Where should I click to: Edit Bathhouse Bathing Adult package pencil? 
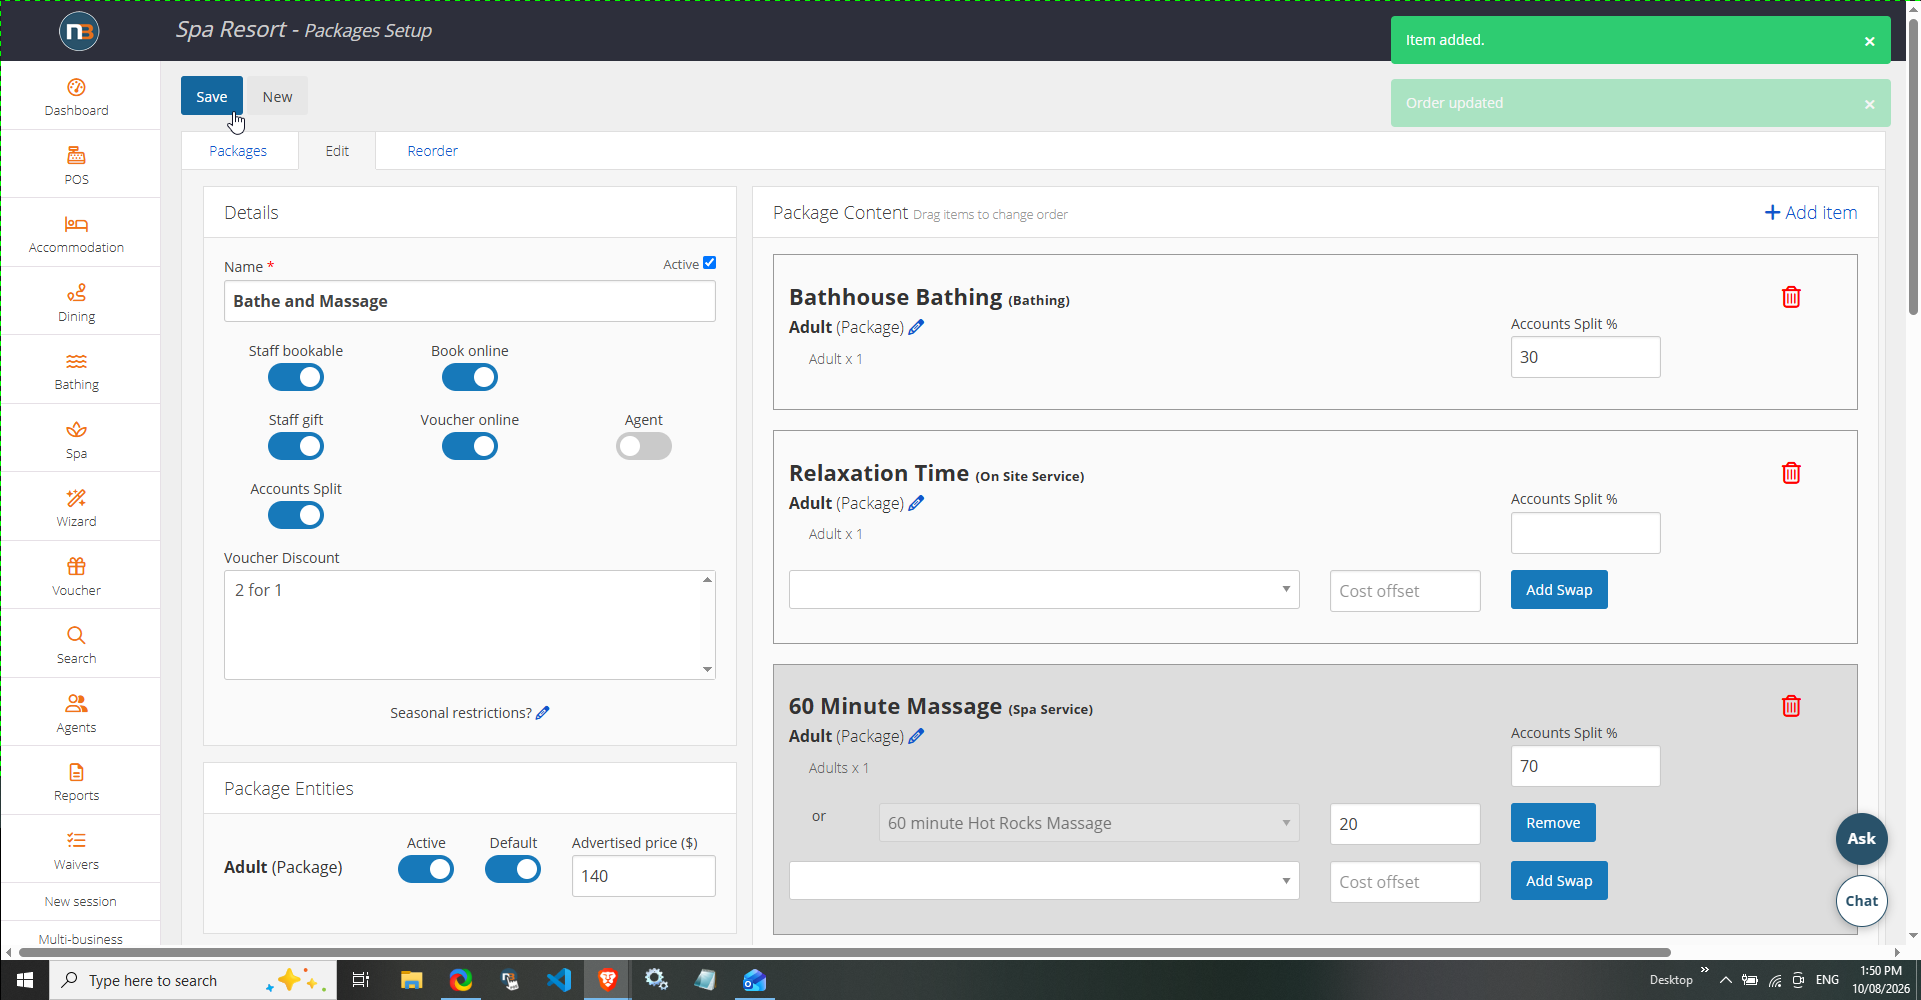click(x=916, y=327)
